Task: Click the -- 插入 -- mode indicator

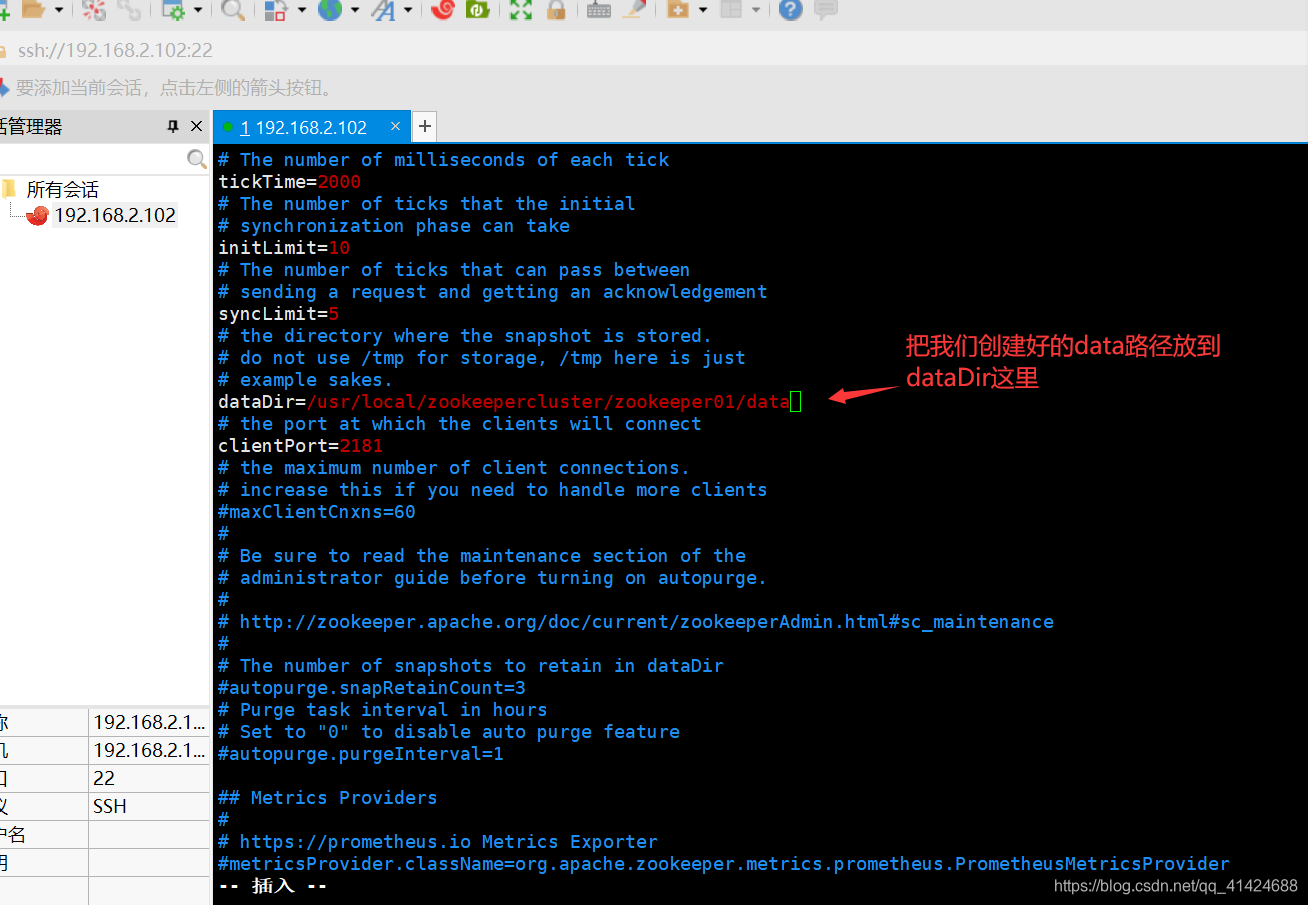Action: 273,886
